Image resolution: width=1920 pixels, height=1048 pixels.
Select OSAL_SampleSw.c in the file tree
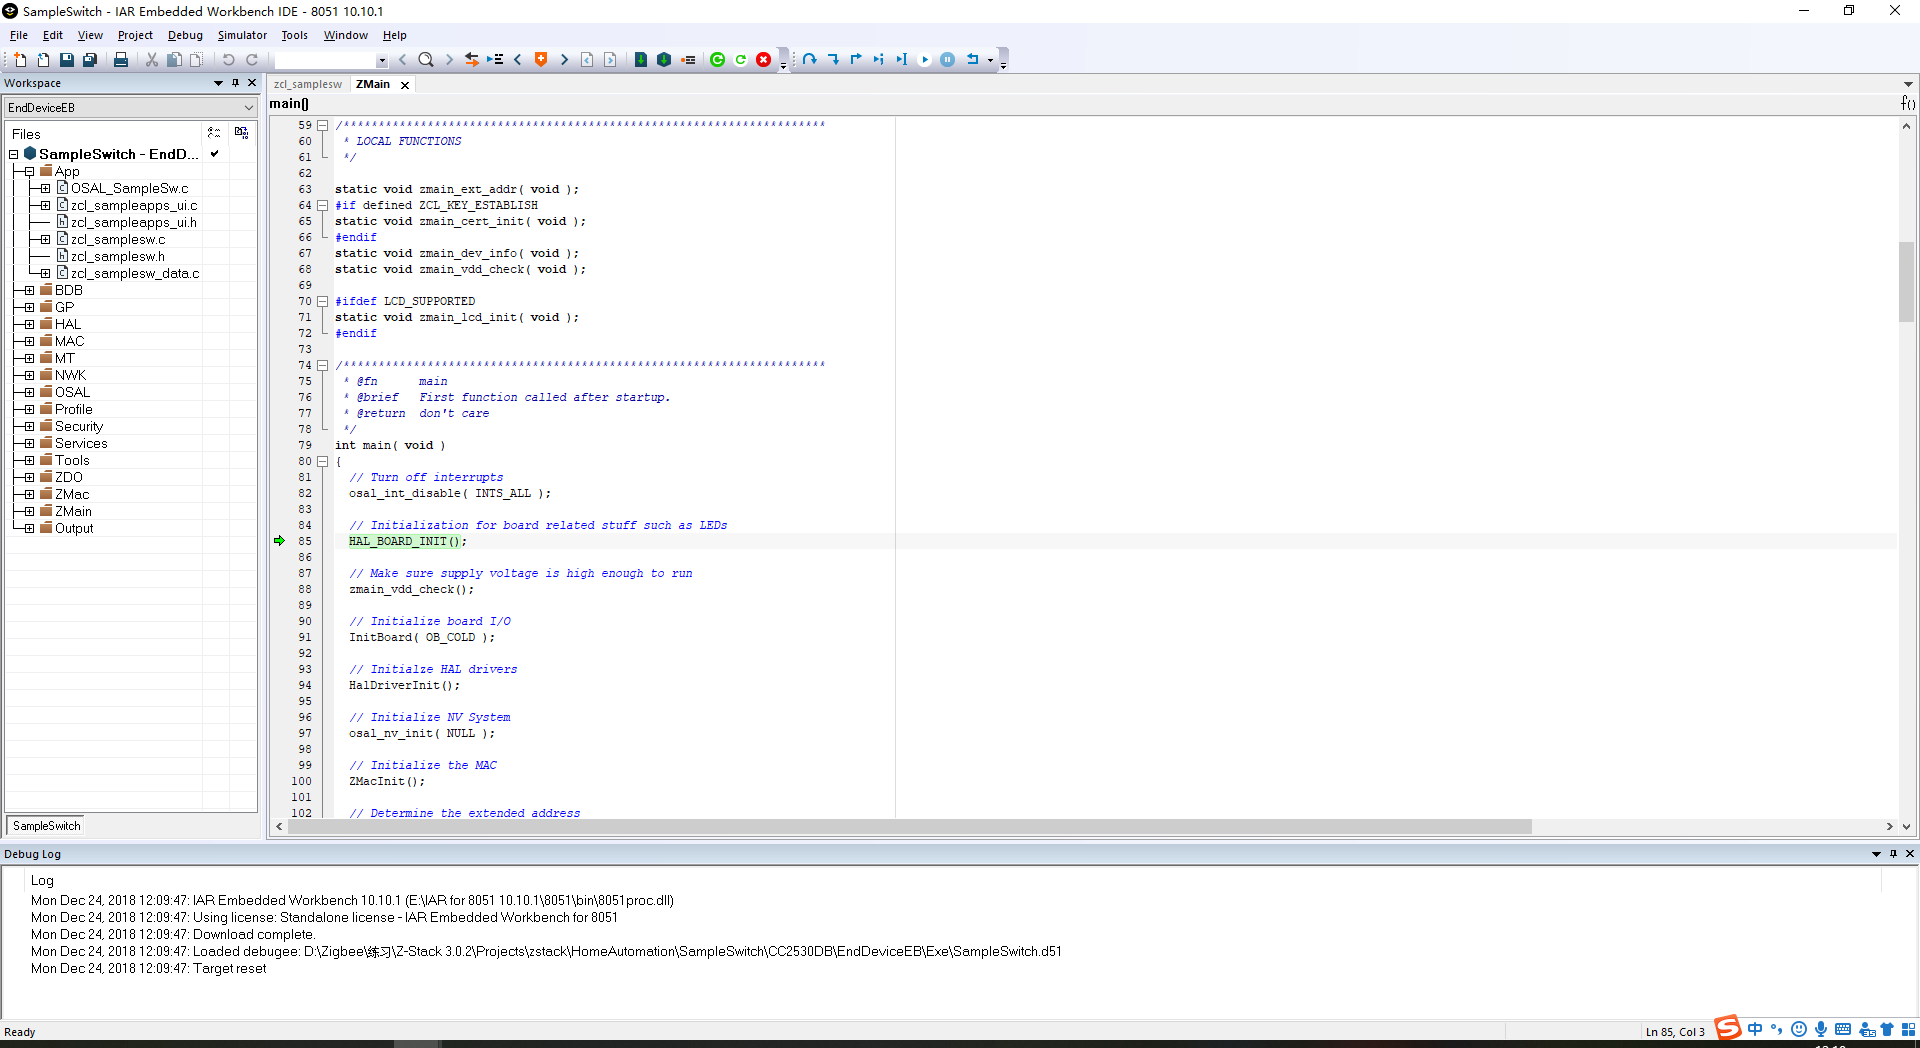click(x=129, y=189)
